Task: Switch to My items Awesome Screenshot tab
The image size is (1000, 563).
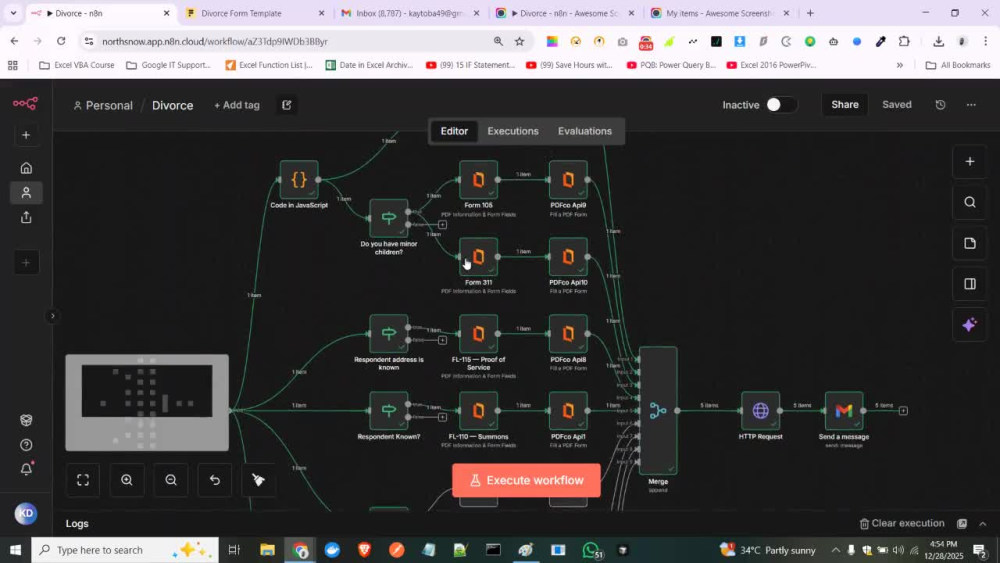Action: coord(720,13)
